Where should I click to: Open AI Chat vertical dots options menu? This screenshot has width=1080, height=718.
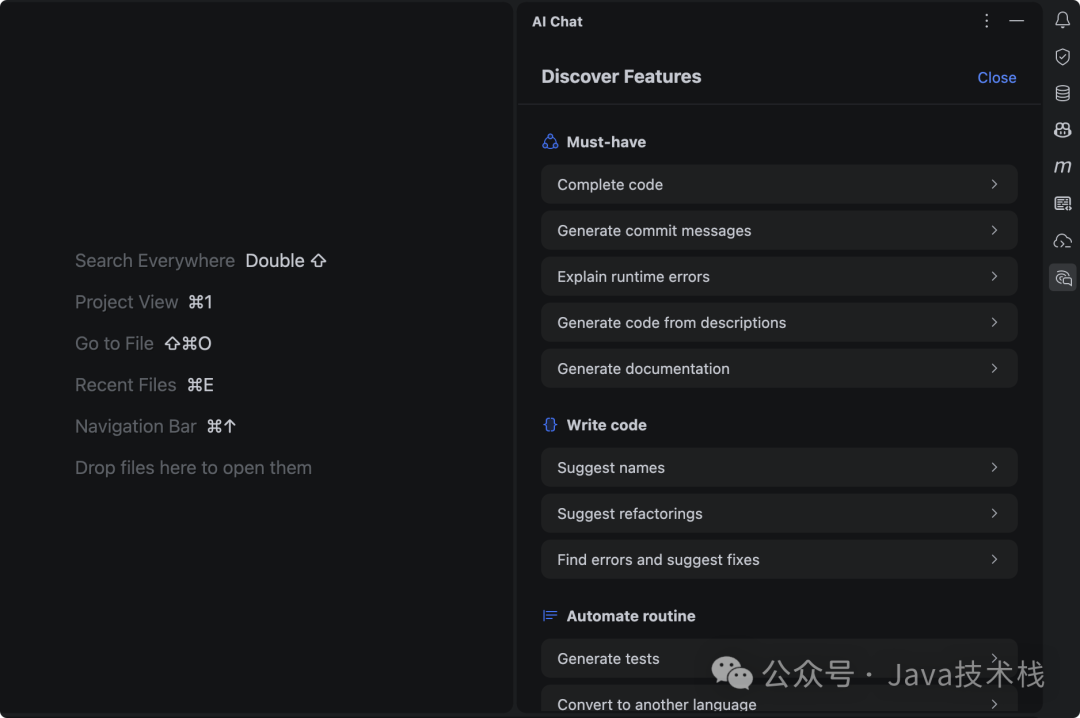tap(987, 21)
